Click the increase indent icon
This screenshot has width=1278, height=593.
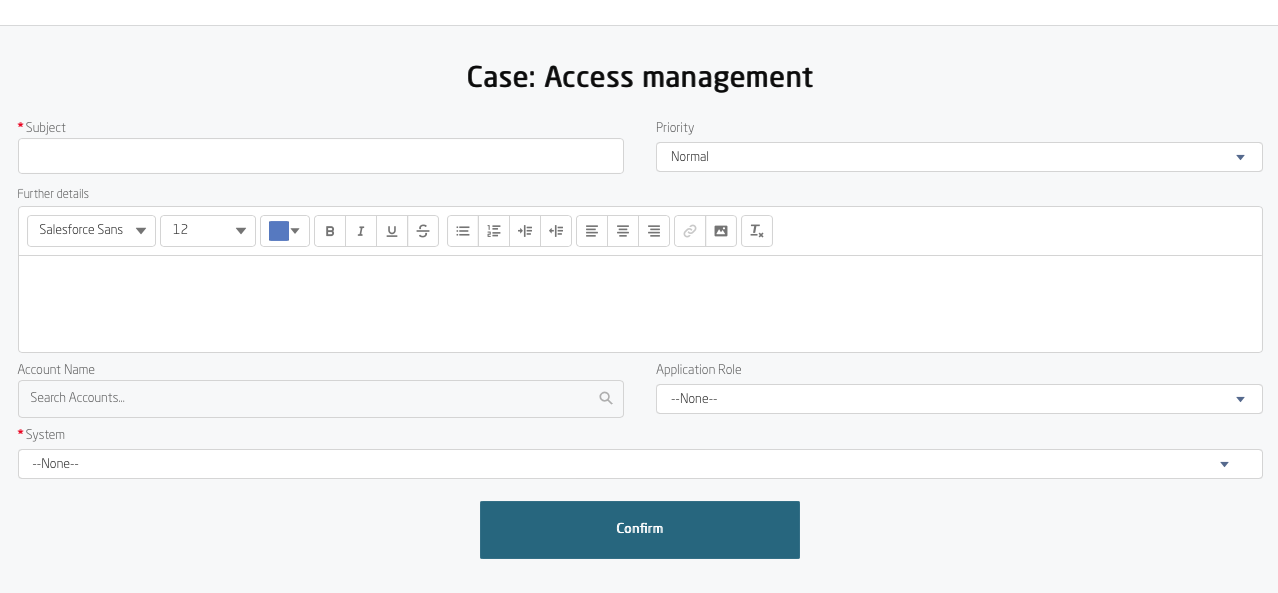tap(525, 231)
